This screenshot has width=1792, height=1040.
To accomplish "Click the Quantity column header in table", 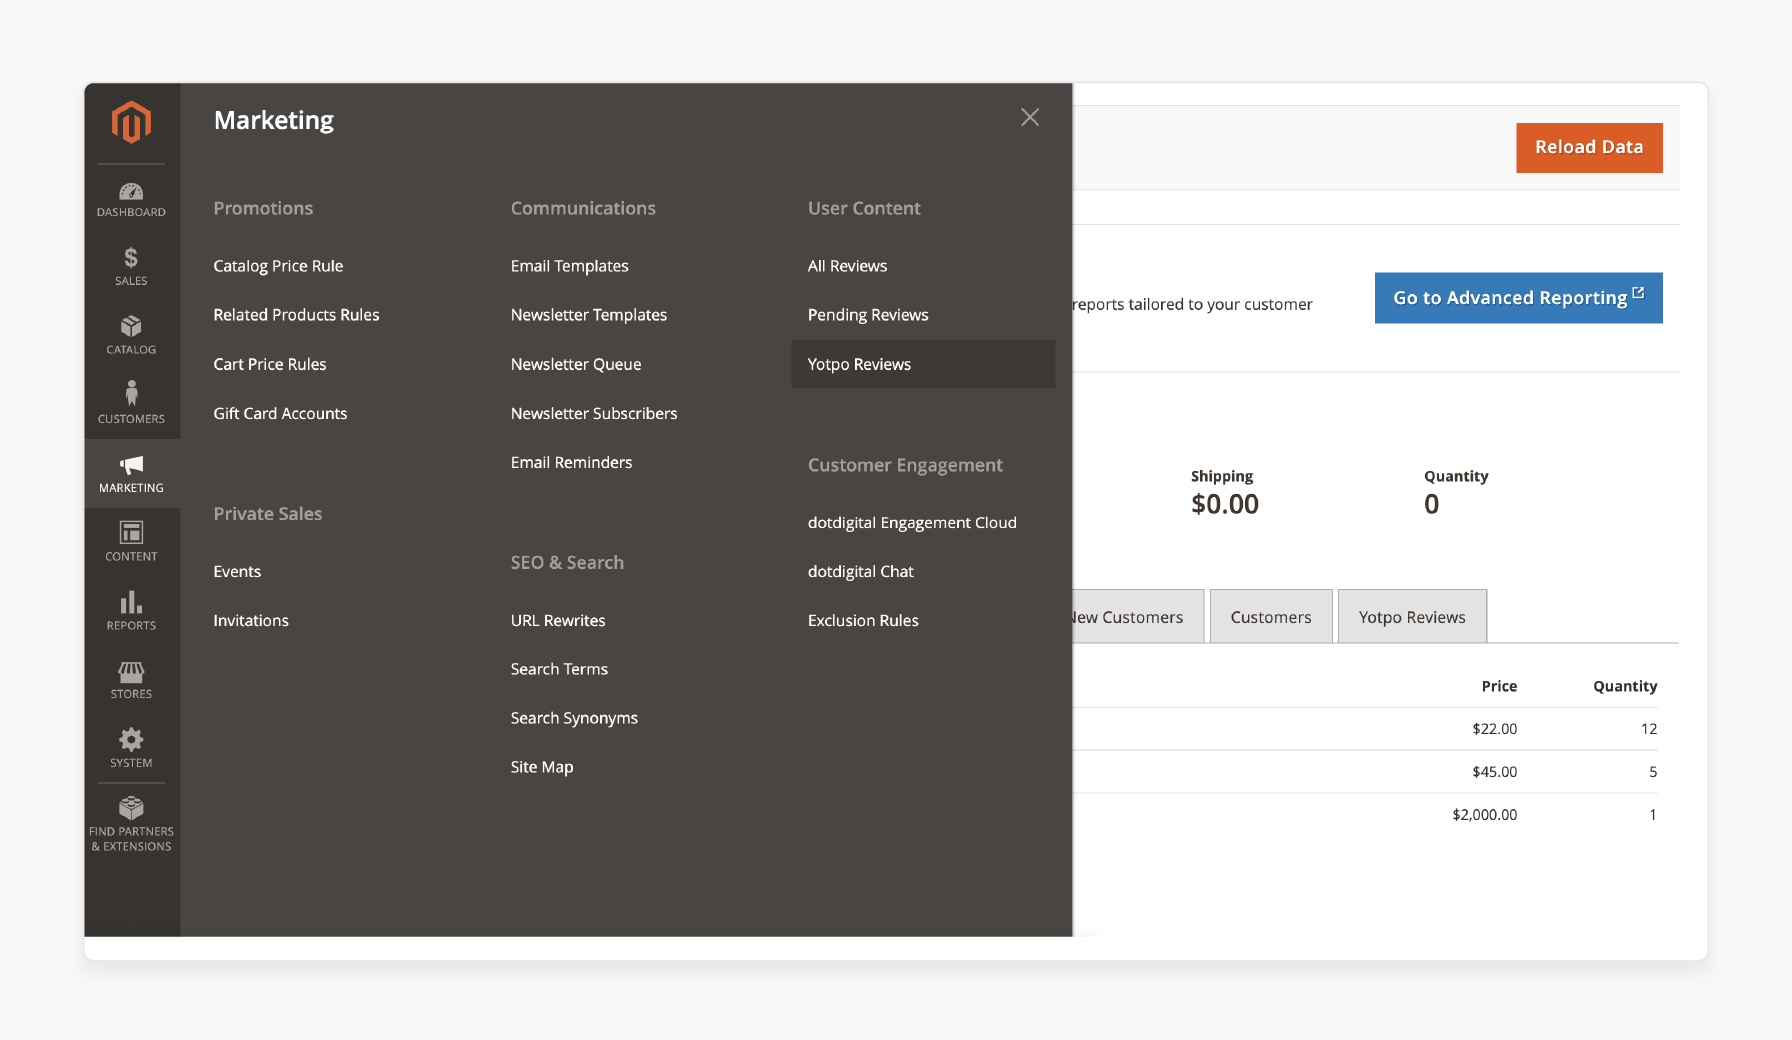I will pos(1625,686).
